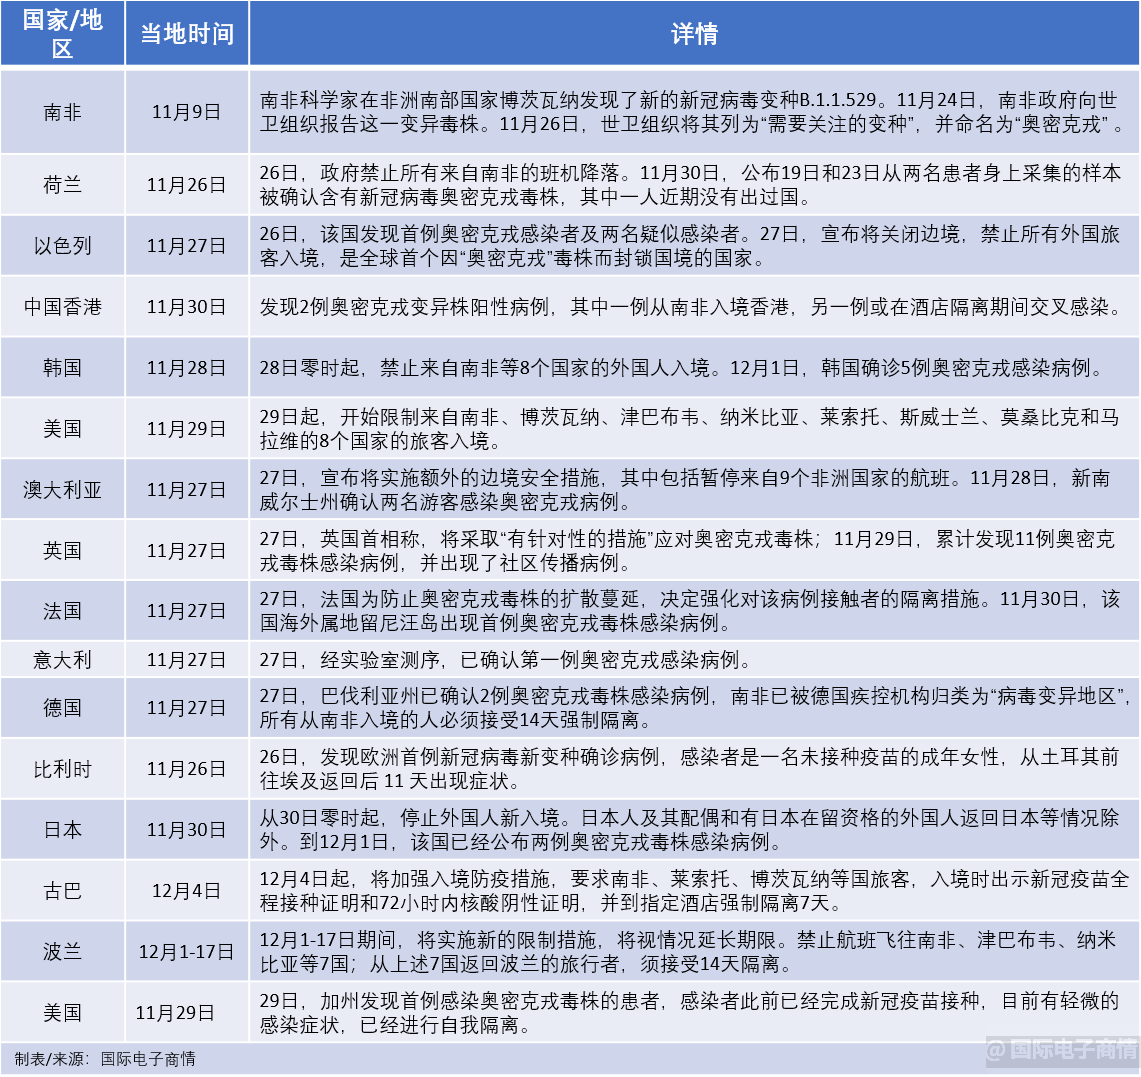Click the '11月27日' date in the 意大利 row
The image size is (1141, 1077).
pos(187,660)
